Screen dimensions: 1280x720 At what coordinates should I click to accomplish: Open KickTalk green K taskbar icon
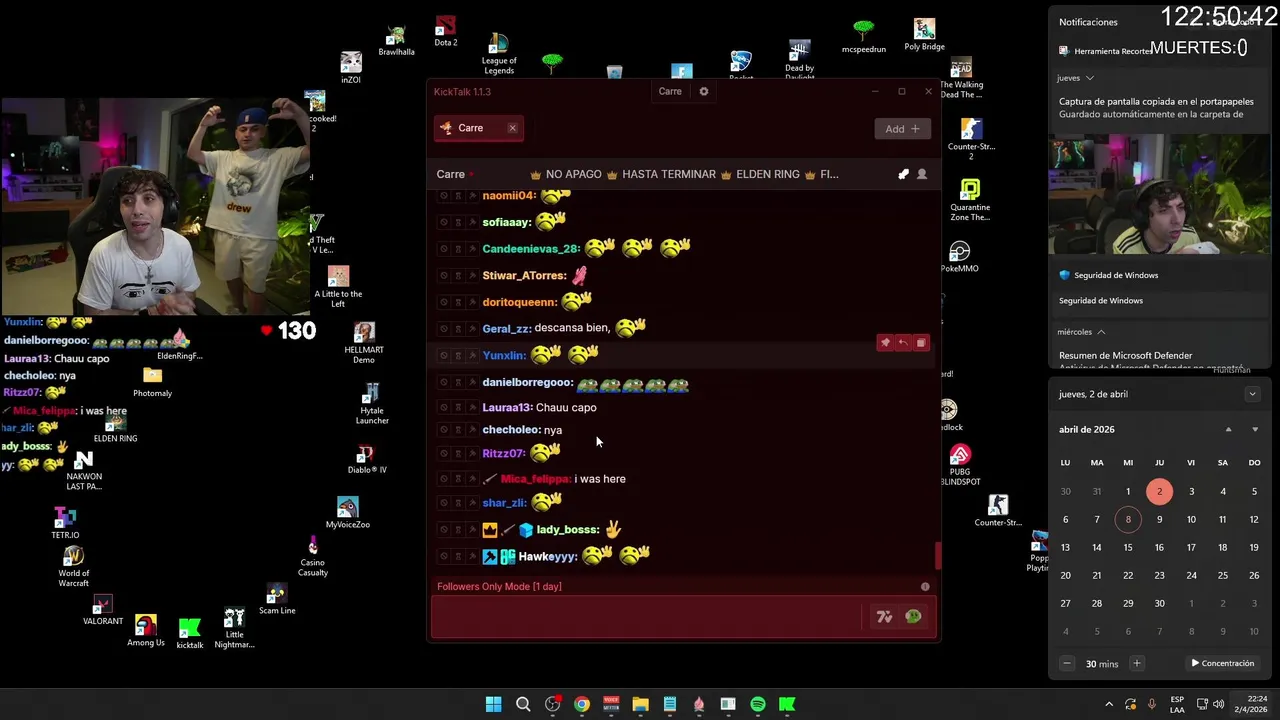point(787,704)
